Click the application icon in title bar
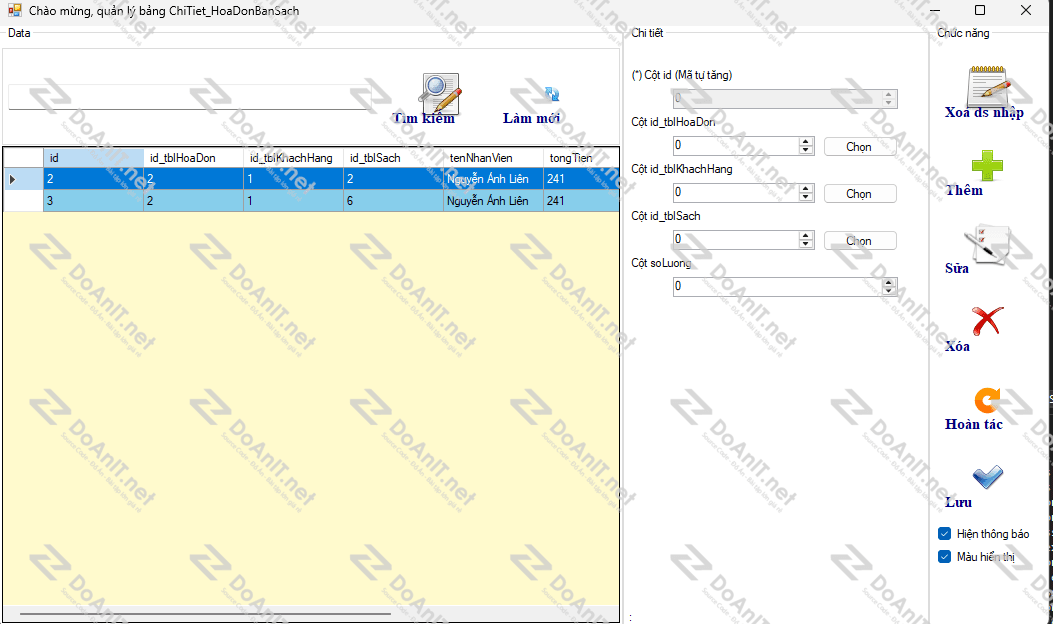Screen dimensions: 1053x624 [15, 10]
